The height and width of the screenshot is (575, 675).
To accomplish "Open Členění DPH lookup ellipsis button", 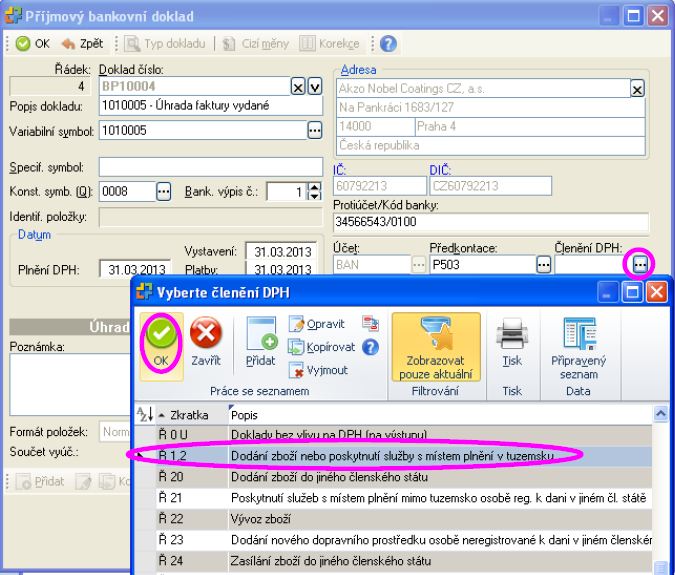I will pyautogui.click(x=640, y=264).
